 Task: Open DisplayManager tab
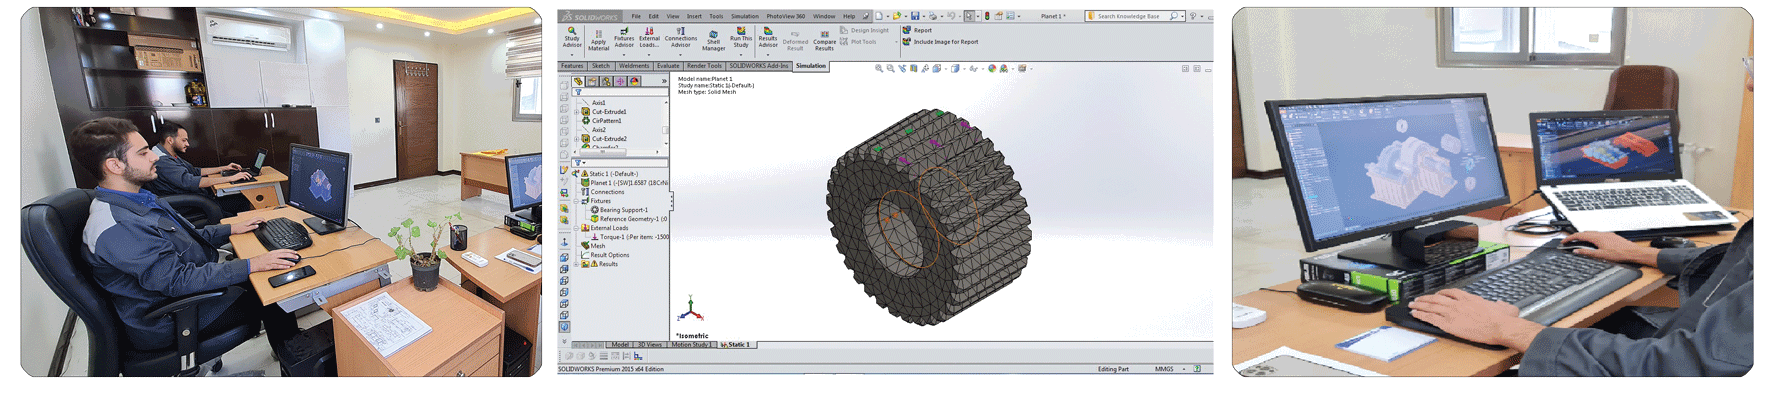coord(633,81)
